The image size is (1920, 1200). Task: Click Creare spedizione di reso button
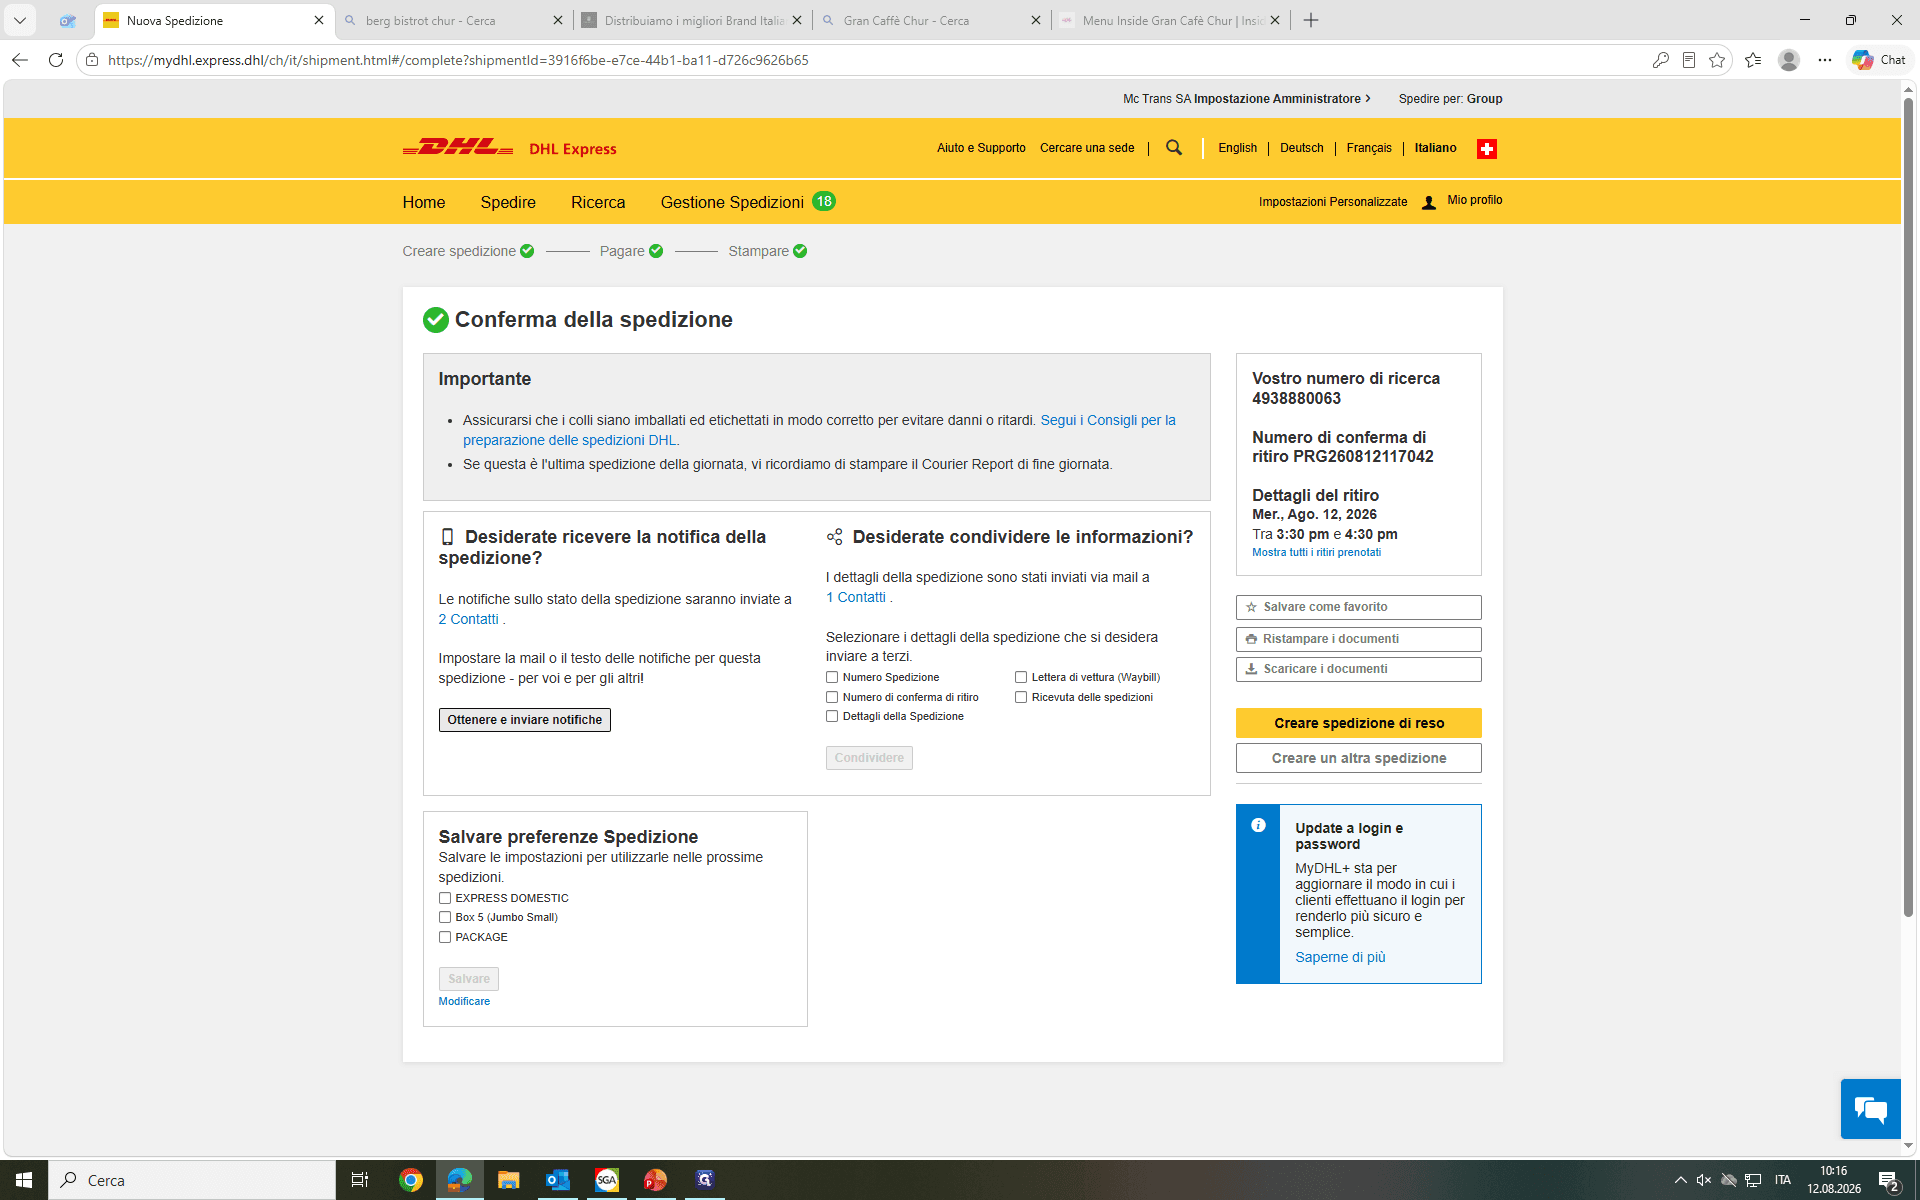[1358, 723]
